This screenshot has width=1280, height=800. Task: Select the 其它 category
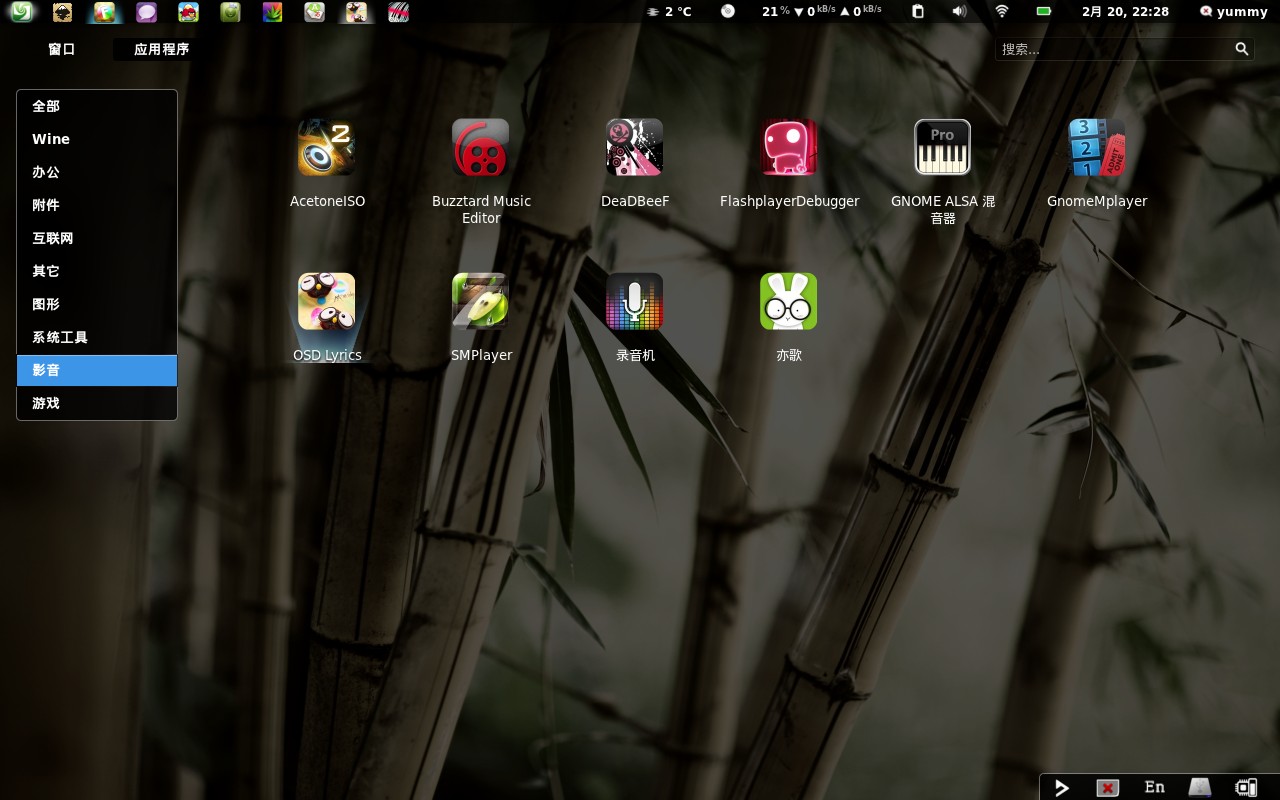point(97,271)
